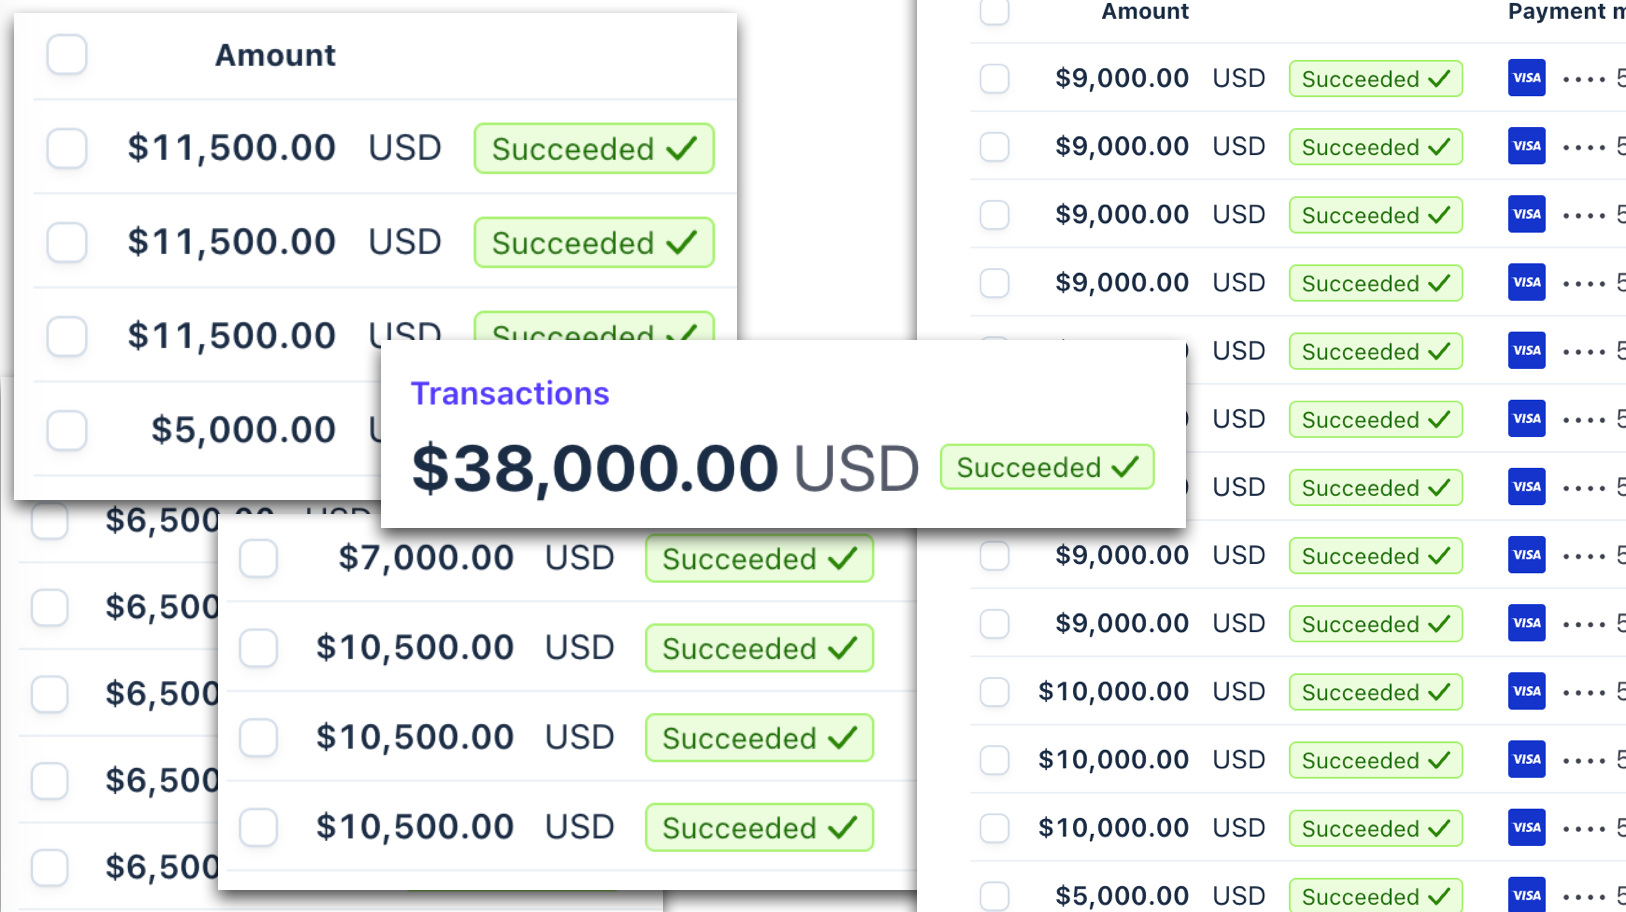Tick the select-all checkbox beside the large Amount header

click(x=67, y=54)
